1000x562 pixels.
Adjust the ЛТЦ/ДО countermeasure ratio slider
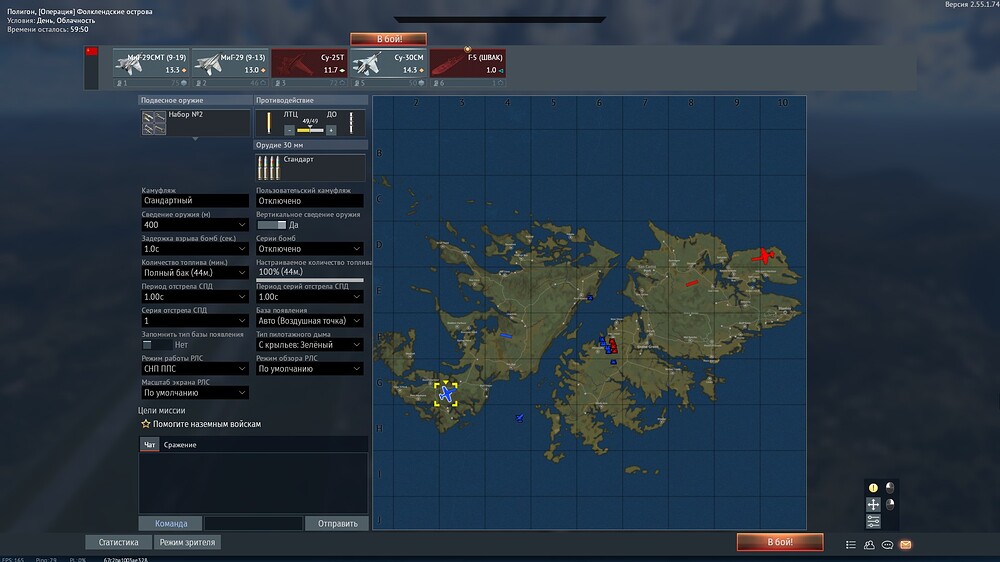pyautogui.click(x=310, y=130)
